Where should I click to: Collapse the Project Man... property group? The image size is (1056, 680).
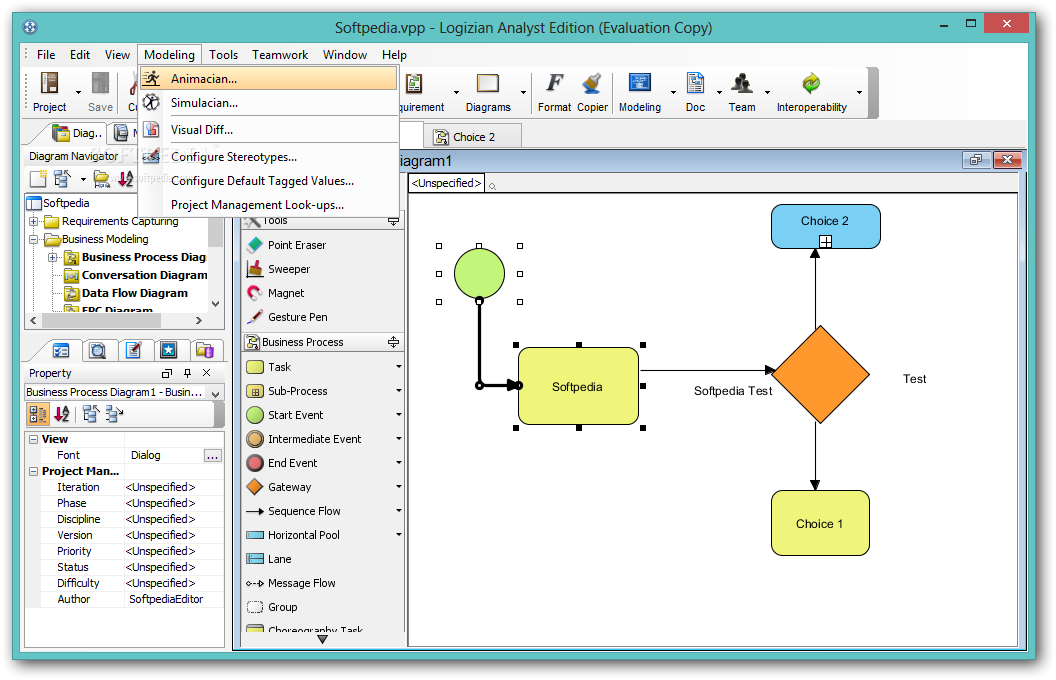pyautogui.click(x=33, y=472)
